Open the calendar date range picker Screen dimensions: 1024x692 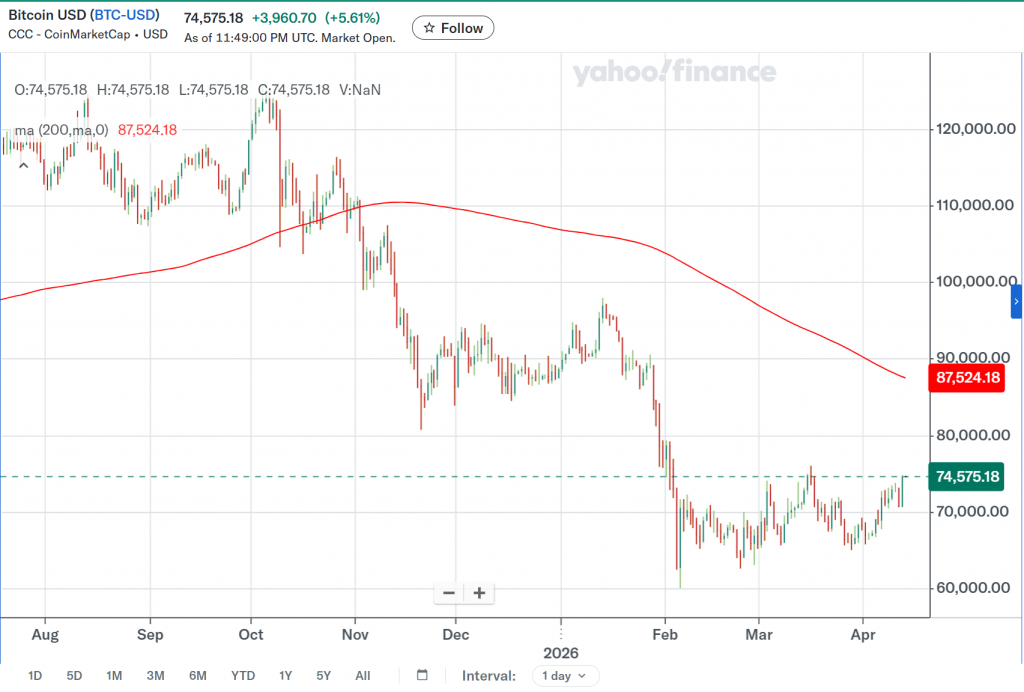pyautogui.click(x=422, y=675)
